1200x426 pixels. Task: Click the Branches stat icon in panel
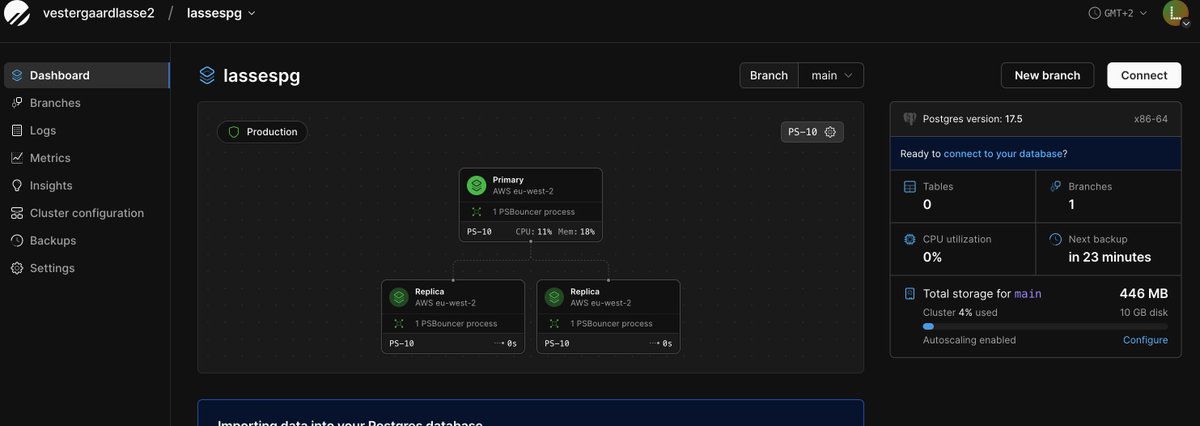pos(1056,186)
